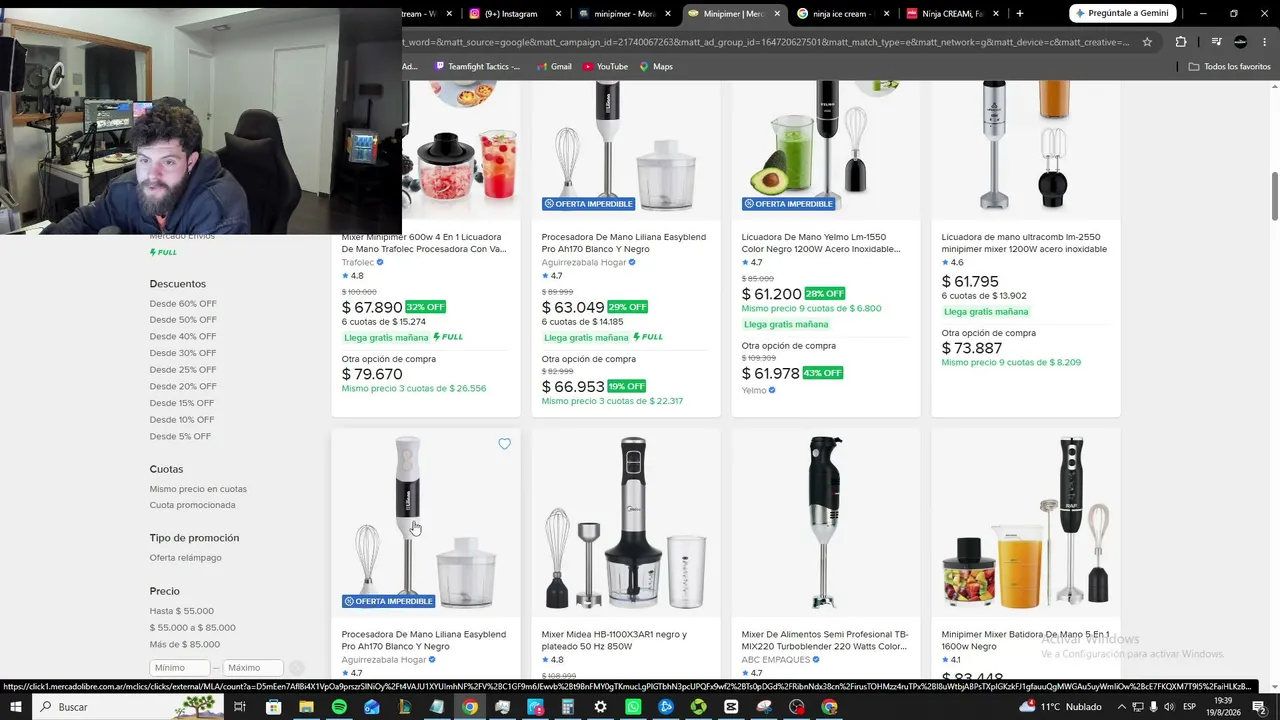Filter by 'Desde 25% OFF' discount

[x=183, y=370]
